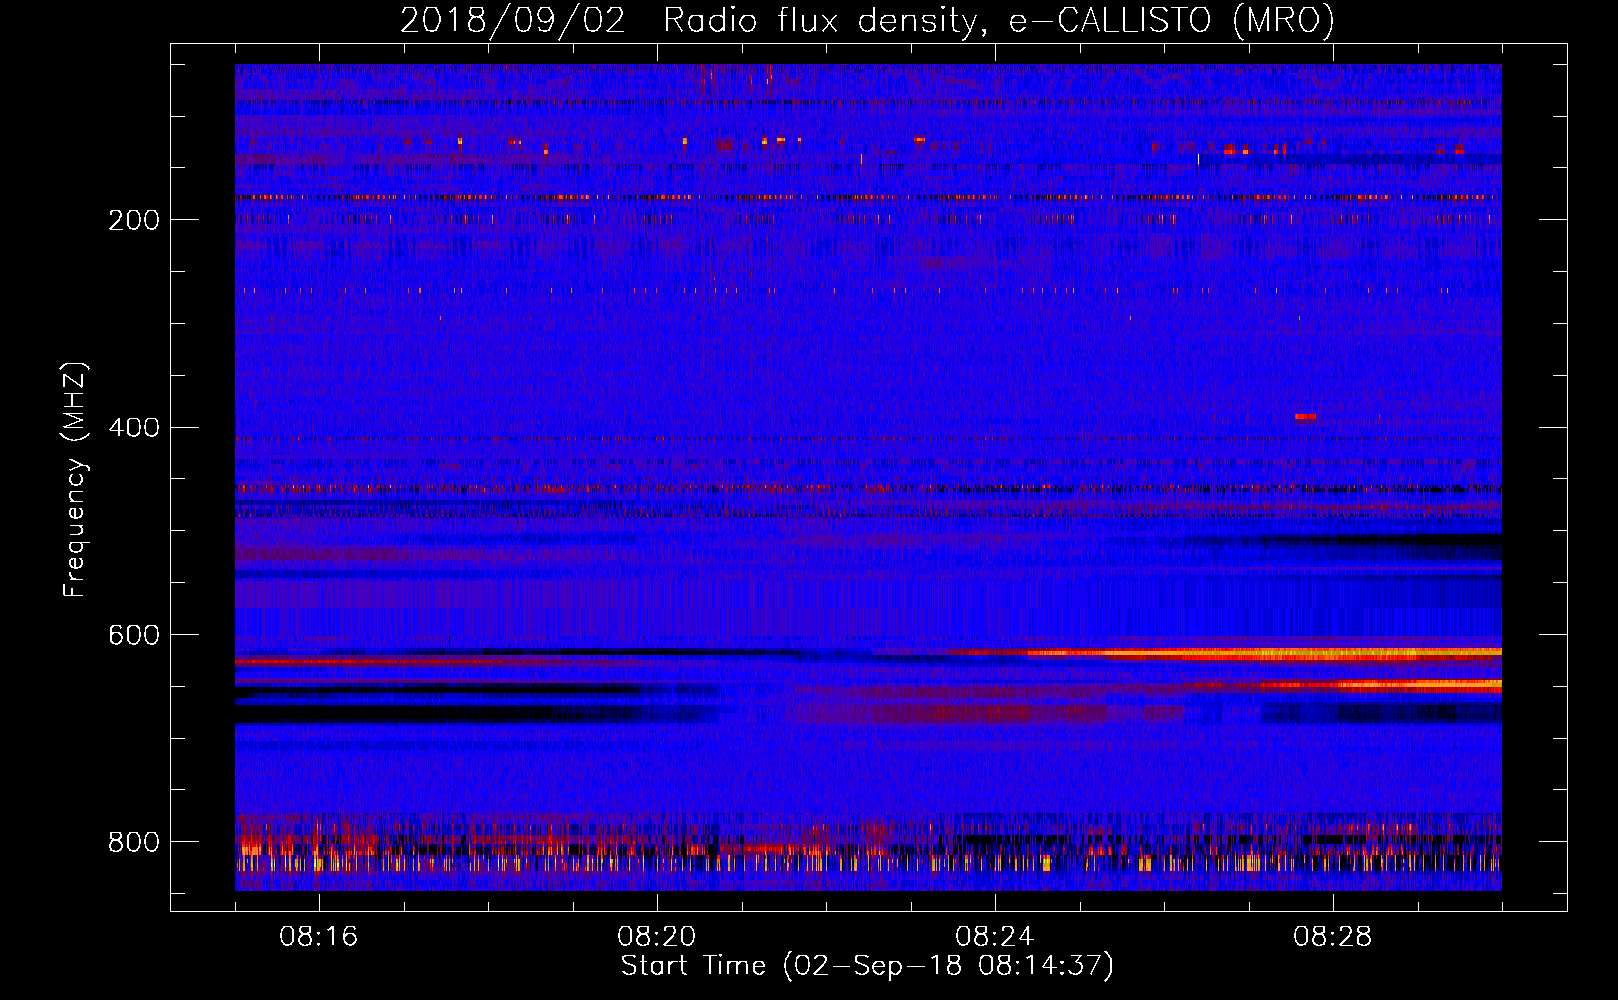The width and height of the screenshot is (1618, 1000).
Task: Click the 08:16 time tick label
Action: coord(318,937)
